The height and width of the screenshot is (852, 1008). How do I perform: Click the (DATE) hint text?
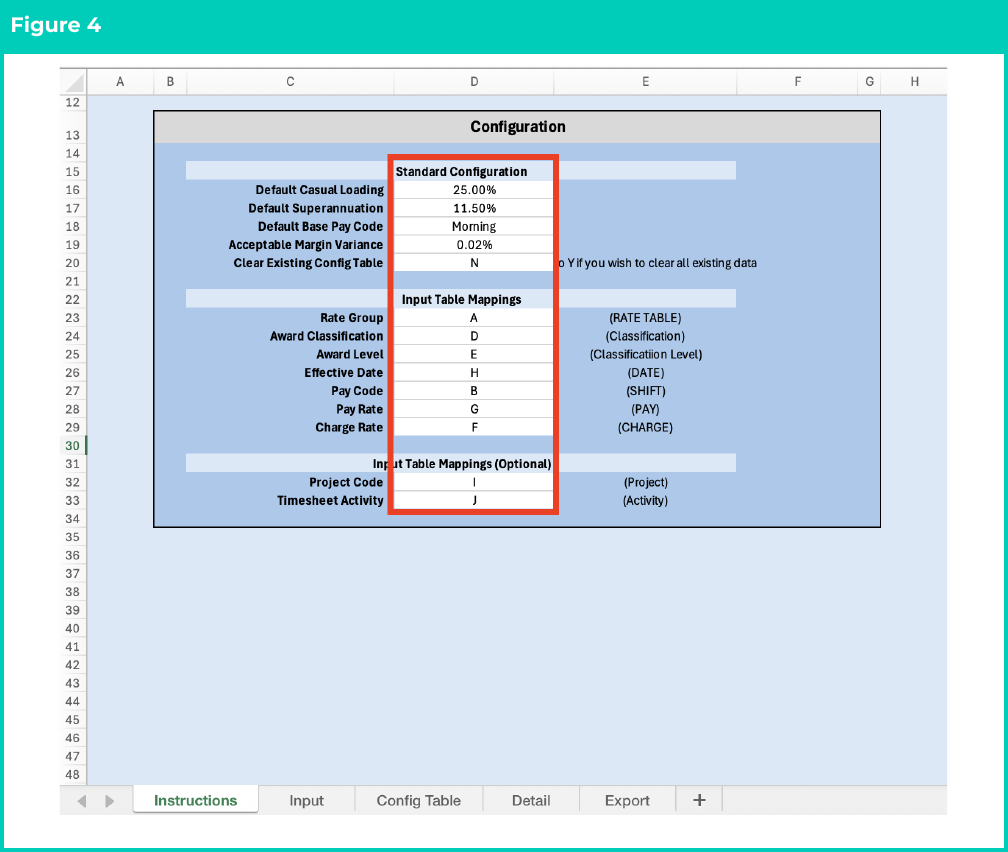[x=645, y=373]
